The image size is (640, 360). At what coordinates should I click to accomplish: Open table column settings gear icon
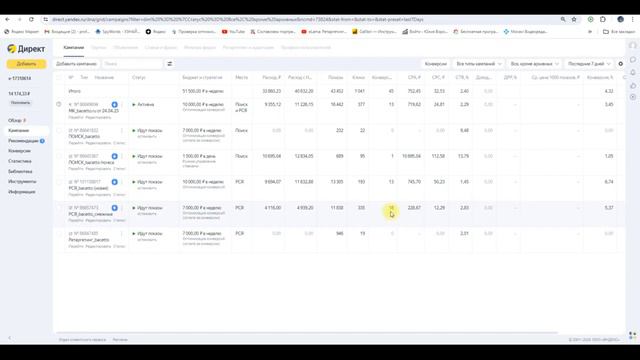pos(620,64)
